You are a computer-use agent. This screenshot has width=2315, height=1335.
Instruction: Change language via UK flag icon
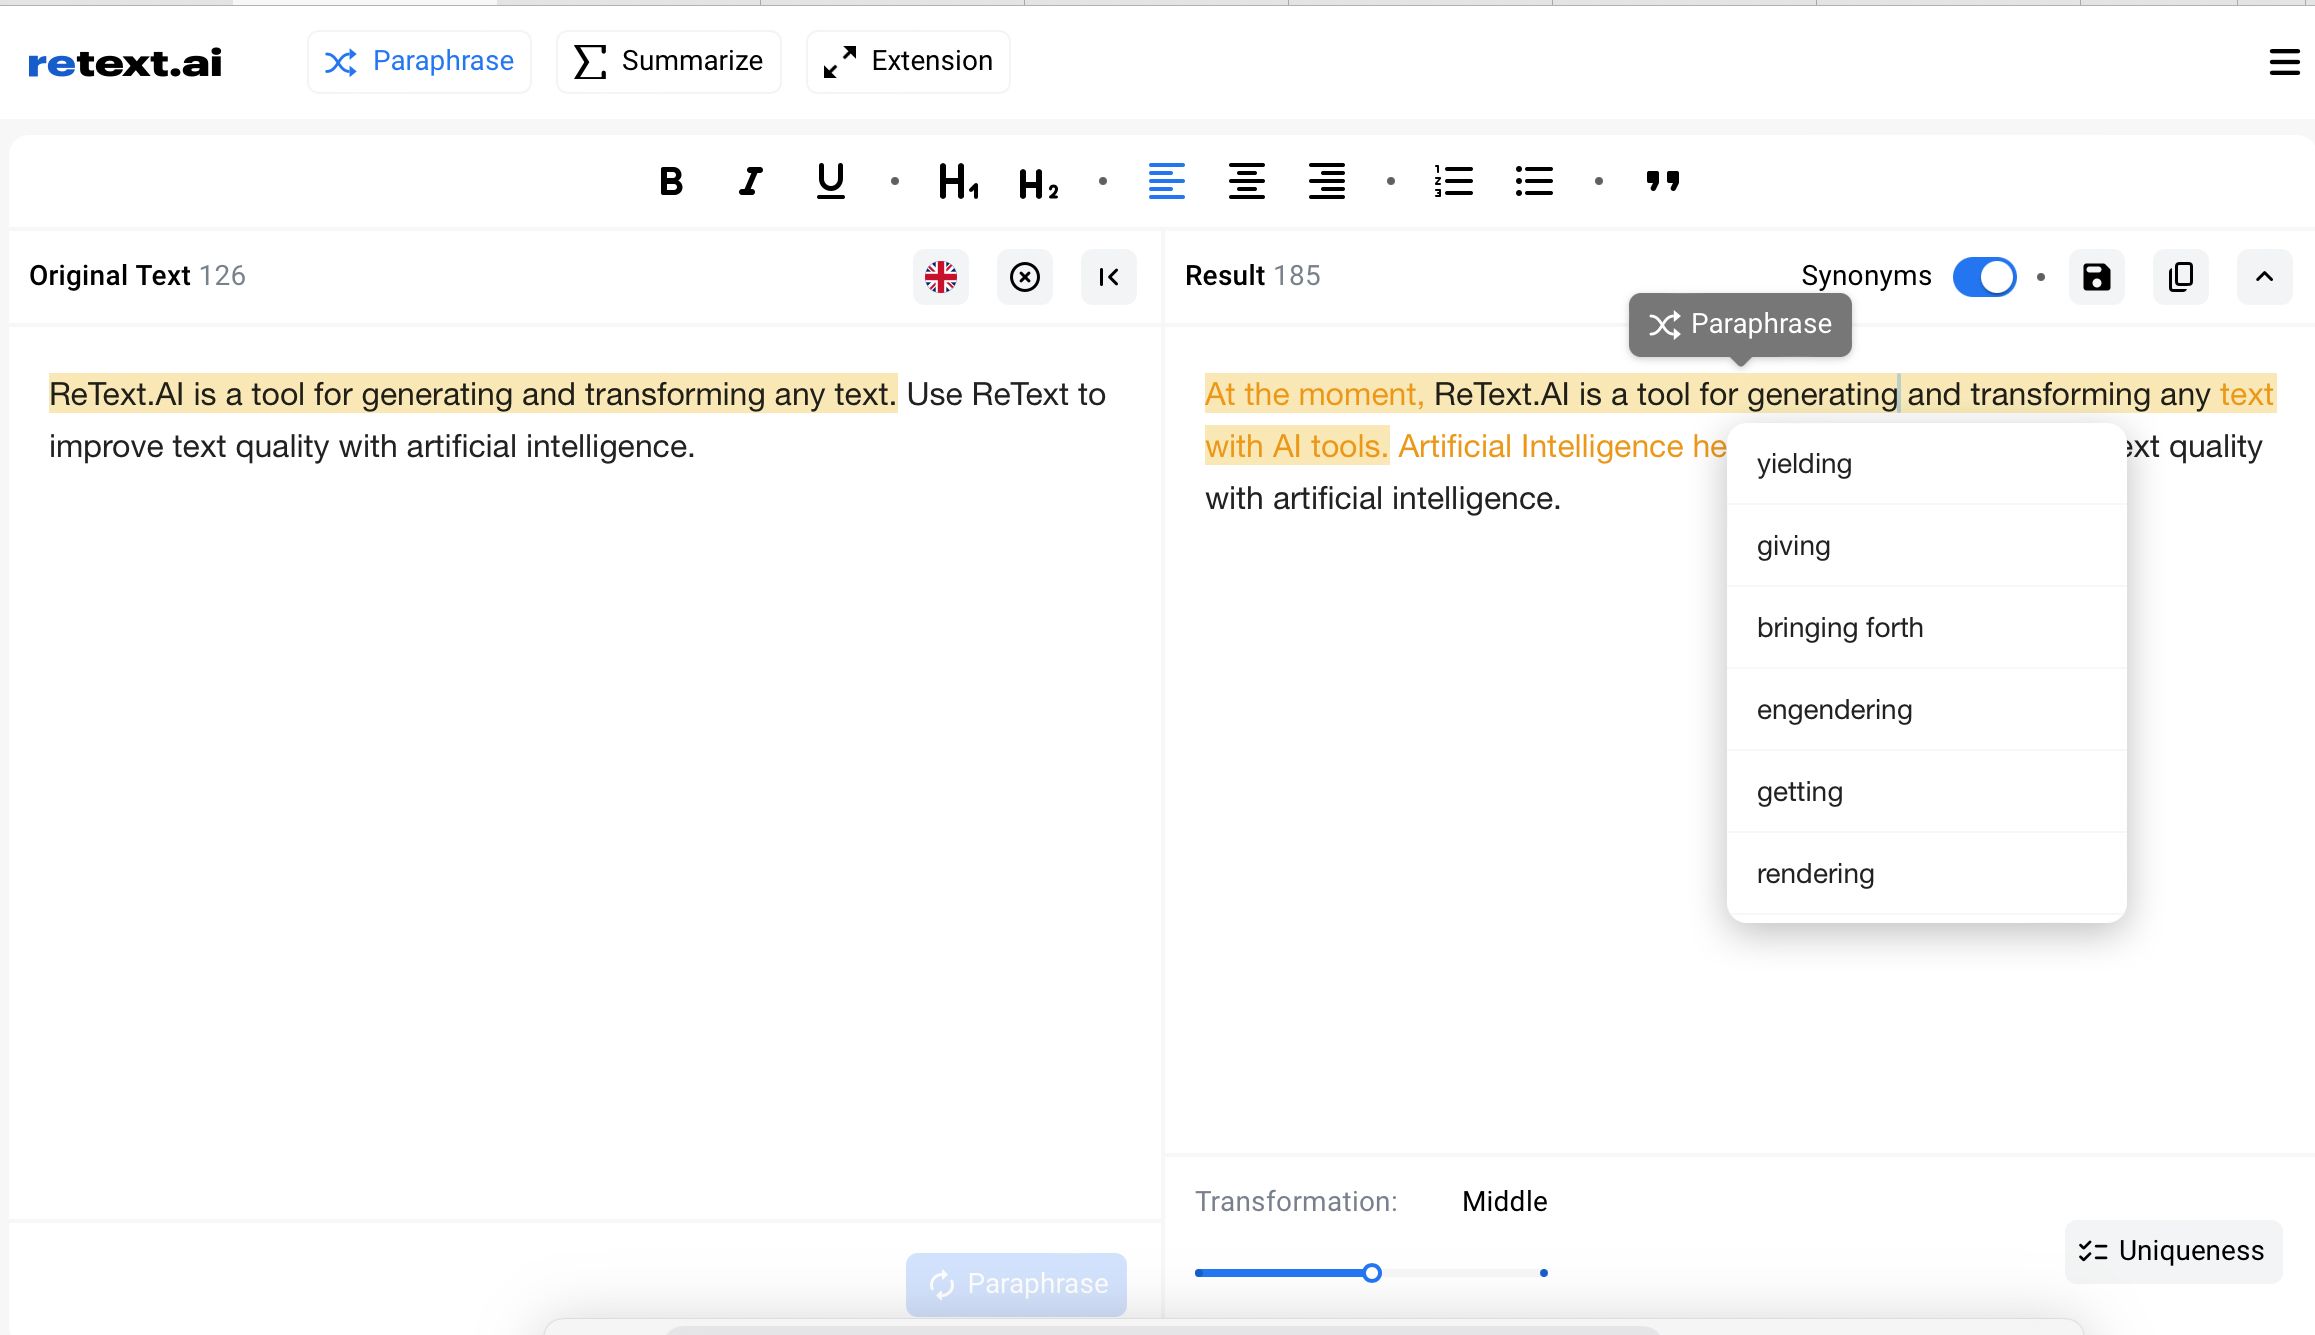tap(941, 277)
